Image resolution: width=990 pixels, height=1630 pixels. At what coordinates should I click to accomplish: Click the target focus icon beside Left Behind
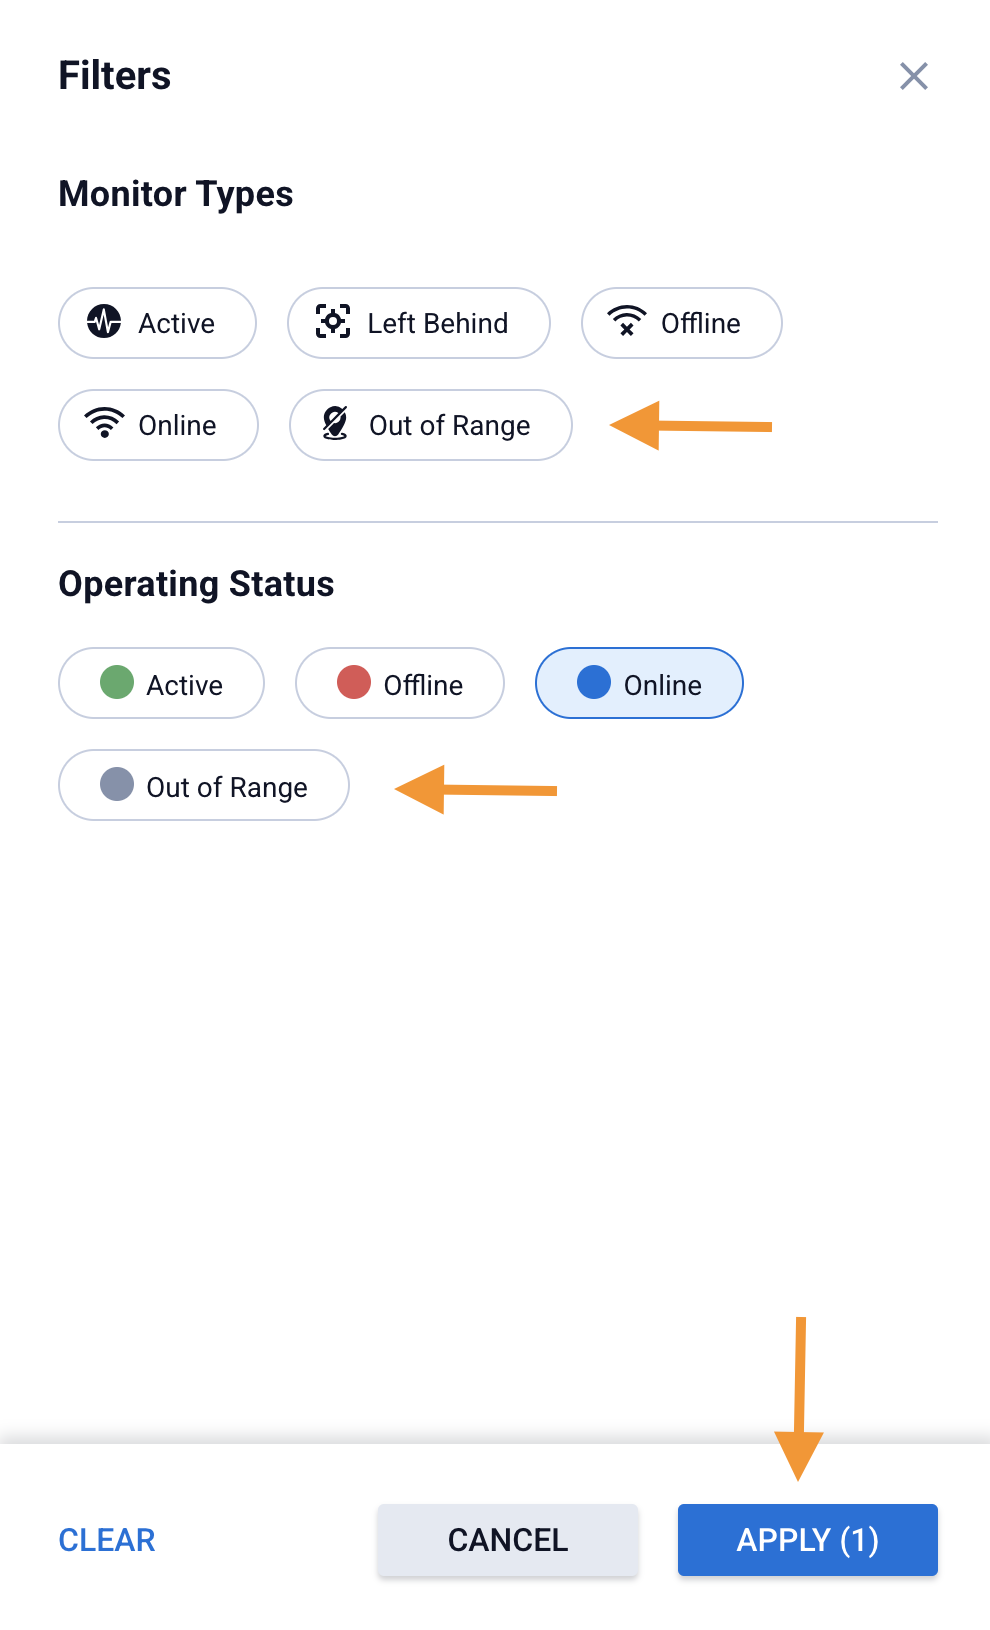[333, 322]
